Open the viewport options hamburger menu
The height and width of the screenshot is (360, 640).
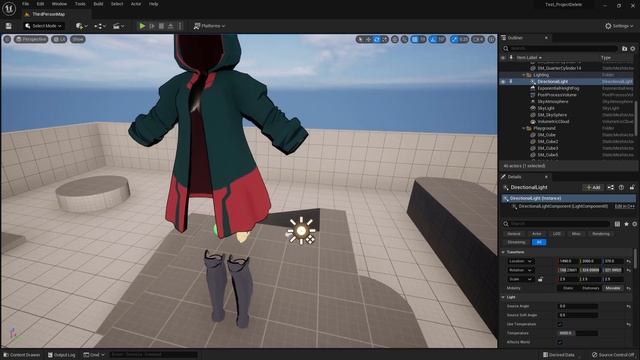coord(7,39)
